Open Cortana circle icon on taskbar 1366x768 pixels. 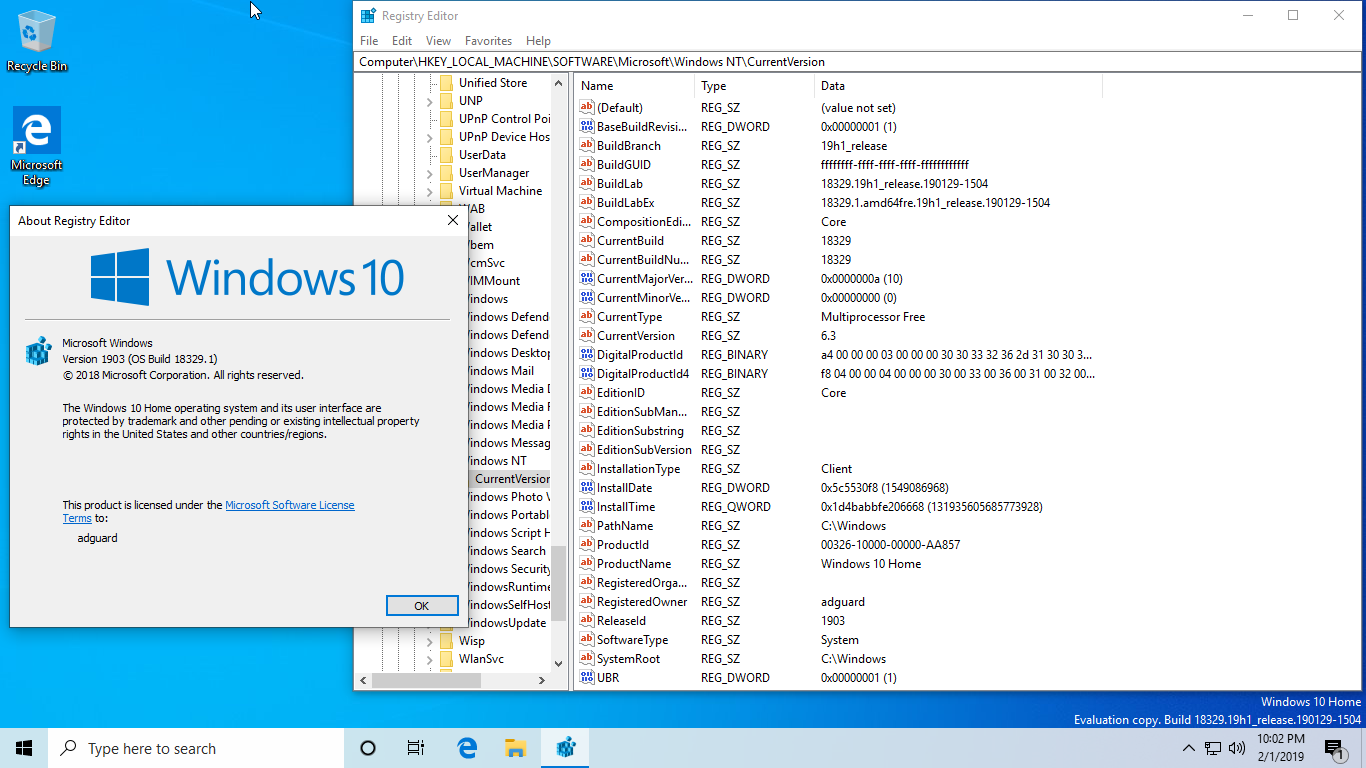(367, 748)
